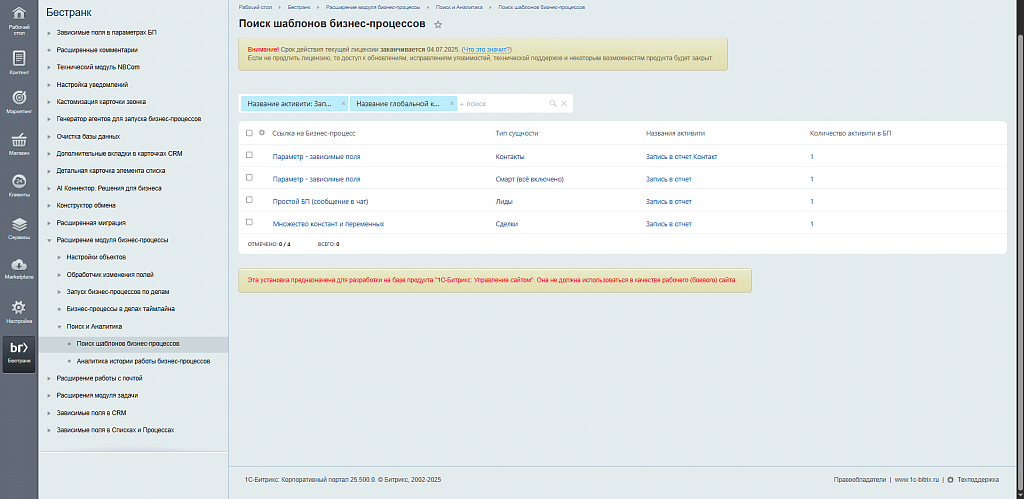Open Настройки объектов submenu item

coord(103,257)
